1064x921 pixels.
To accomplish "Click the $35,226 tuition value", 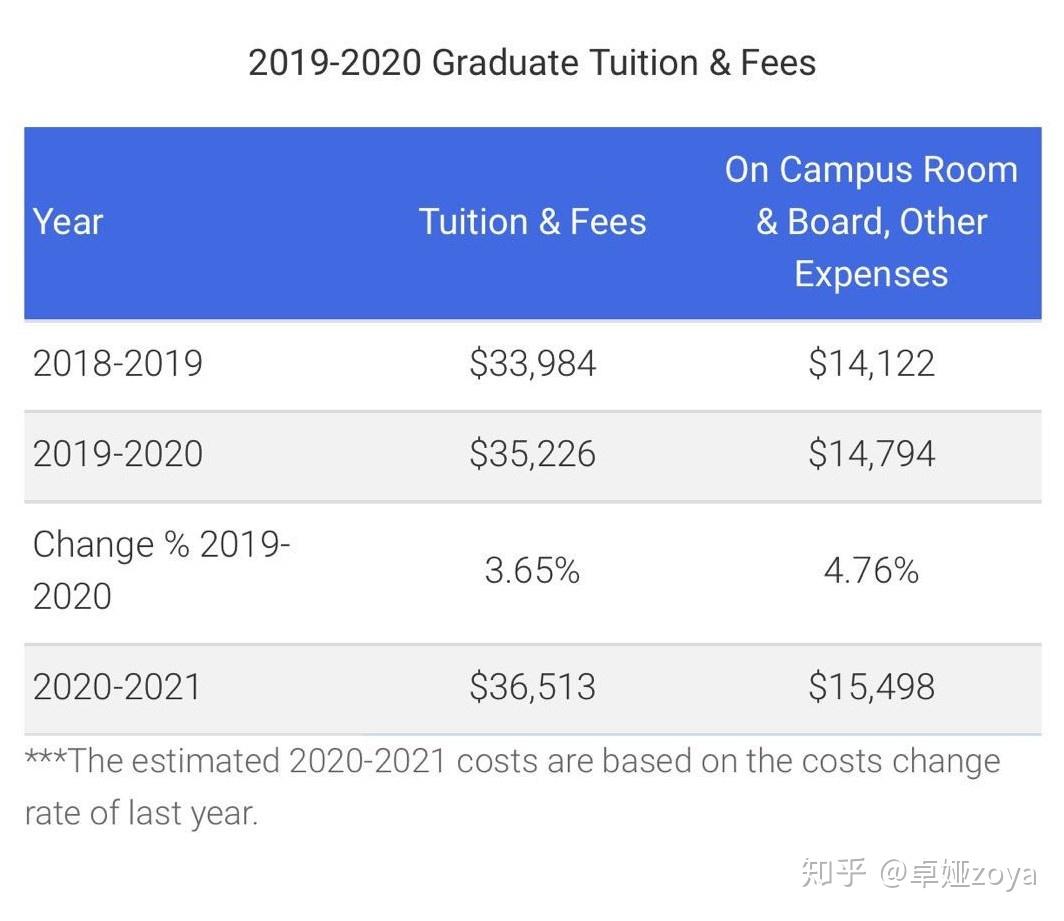I will pos(532,454).
